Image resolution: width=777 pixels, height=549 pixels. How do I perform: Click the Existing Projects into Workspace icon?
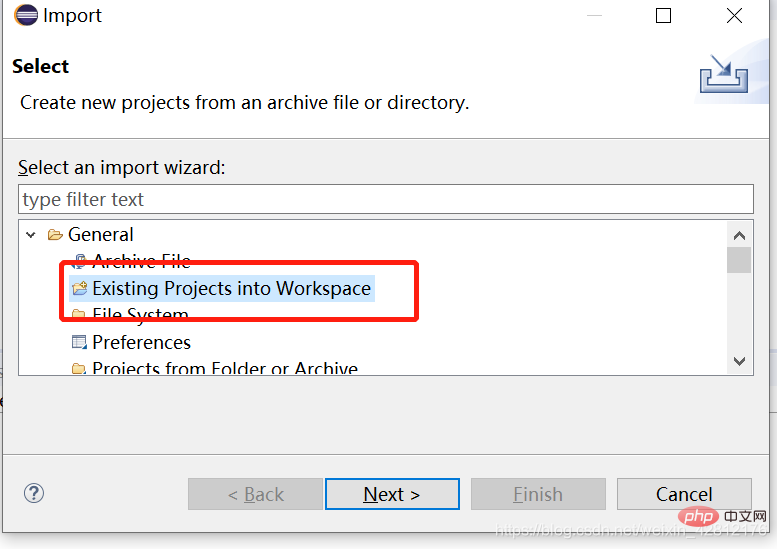point(79,288)
